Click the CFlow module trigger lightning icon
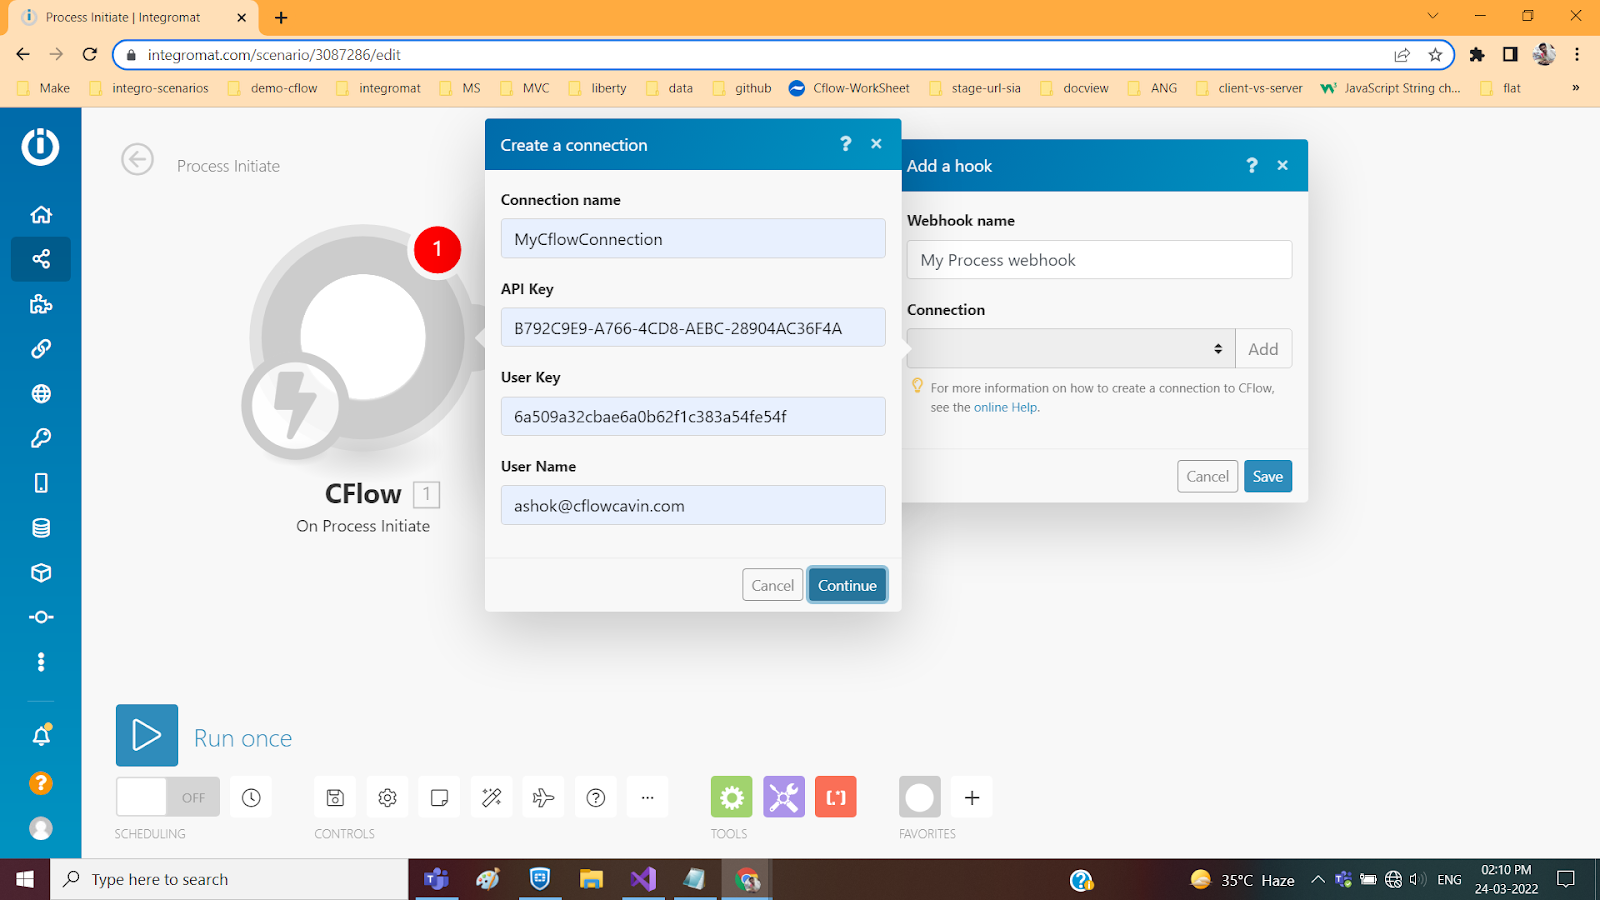 click(295, 406)
